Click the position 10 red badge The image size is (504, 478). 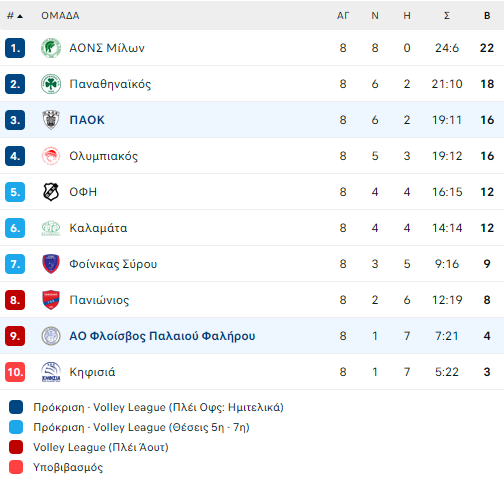coord(15,372)
